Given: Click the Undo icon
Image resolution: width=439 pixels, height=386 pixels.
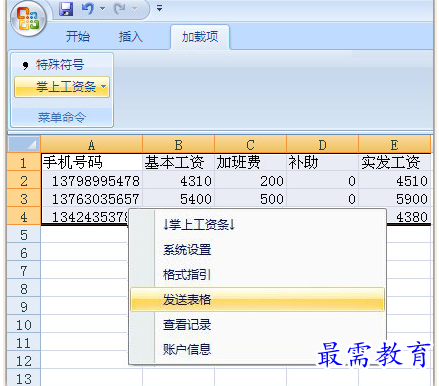Looking at the screenshot, I should (x=88, y=8).
